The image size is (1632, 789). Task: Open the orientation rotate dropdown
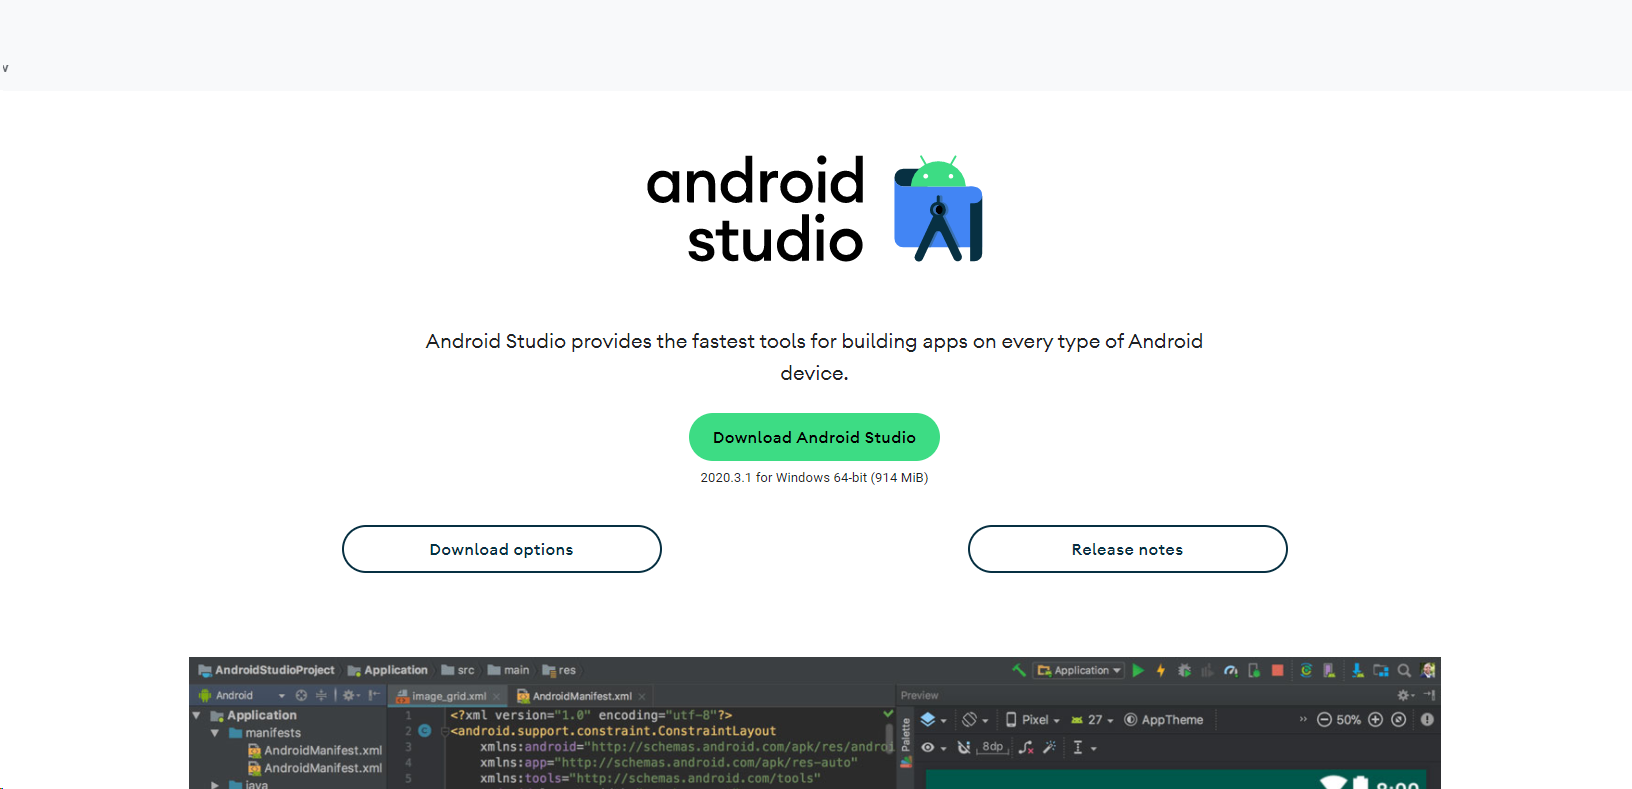tap(975, 719)
